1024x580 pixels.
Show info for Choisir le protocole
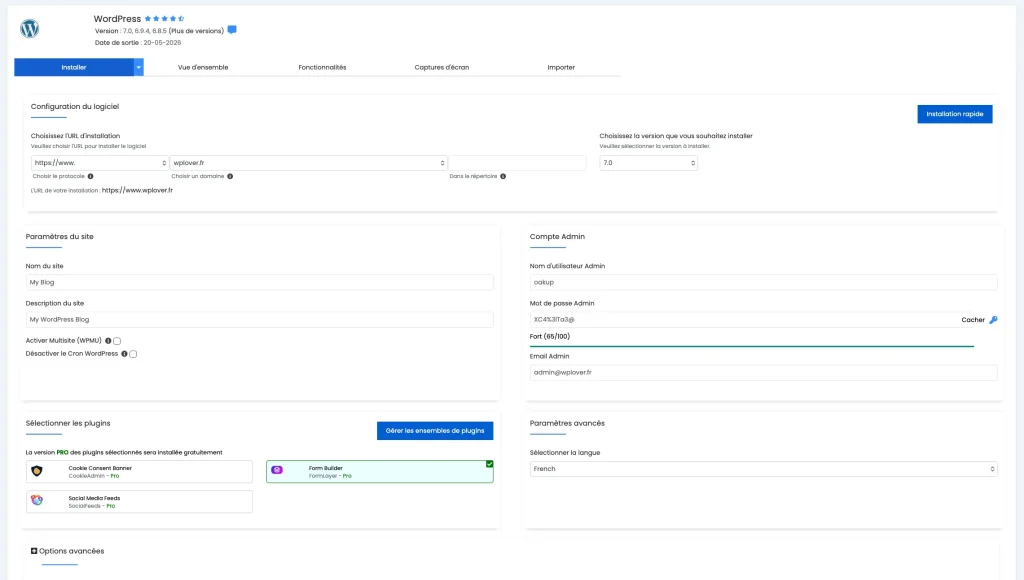91,176
